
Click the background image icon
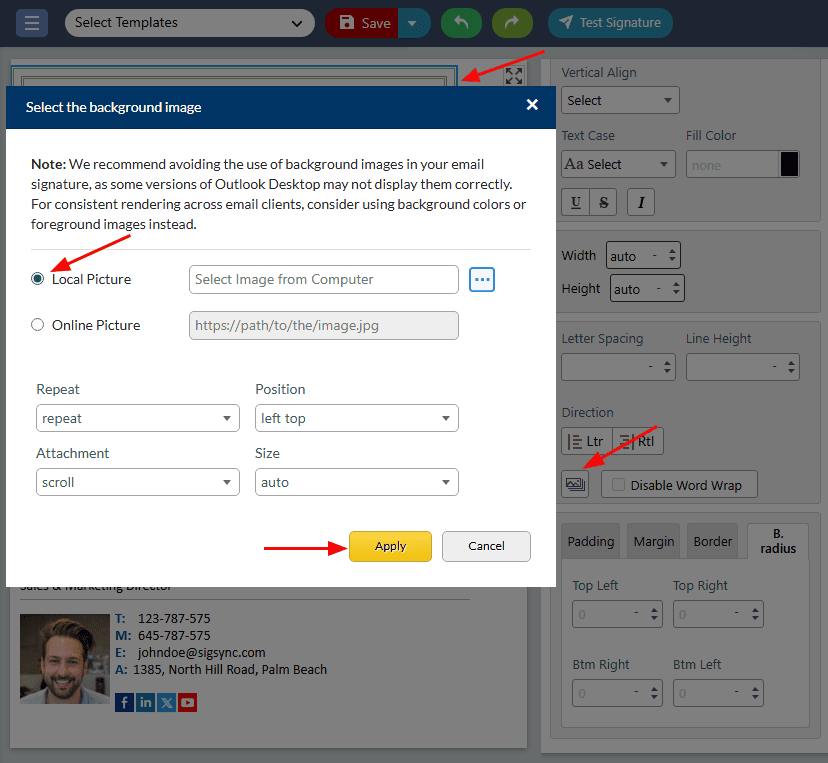(575, 484)
